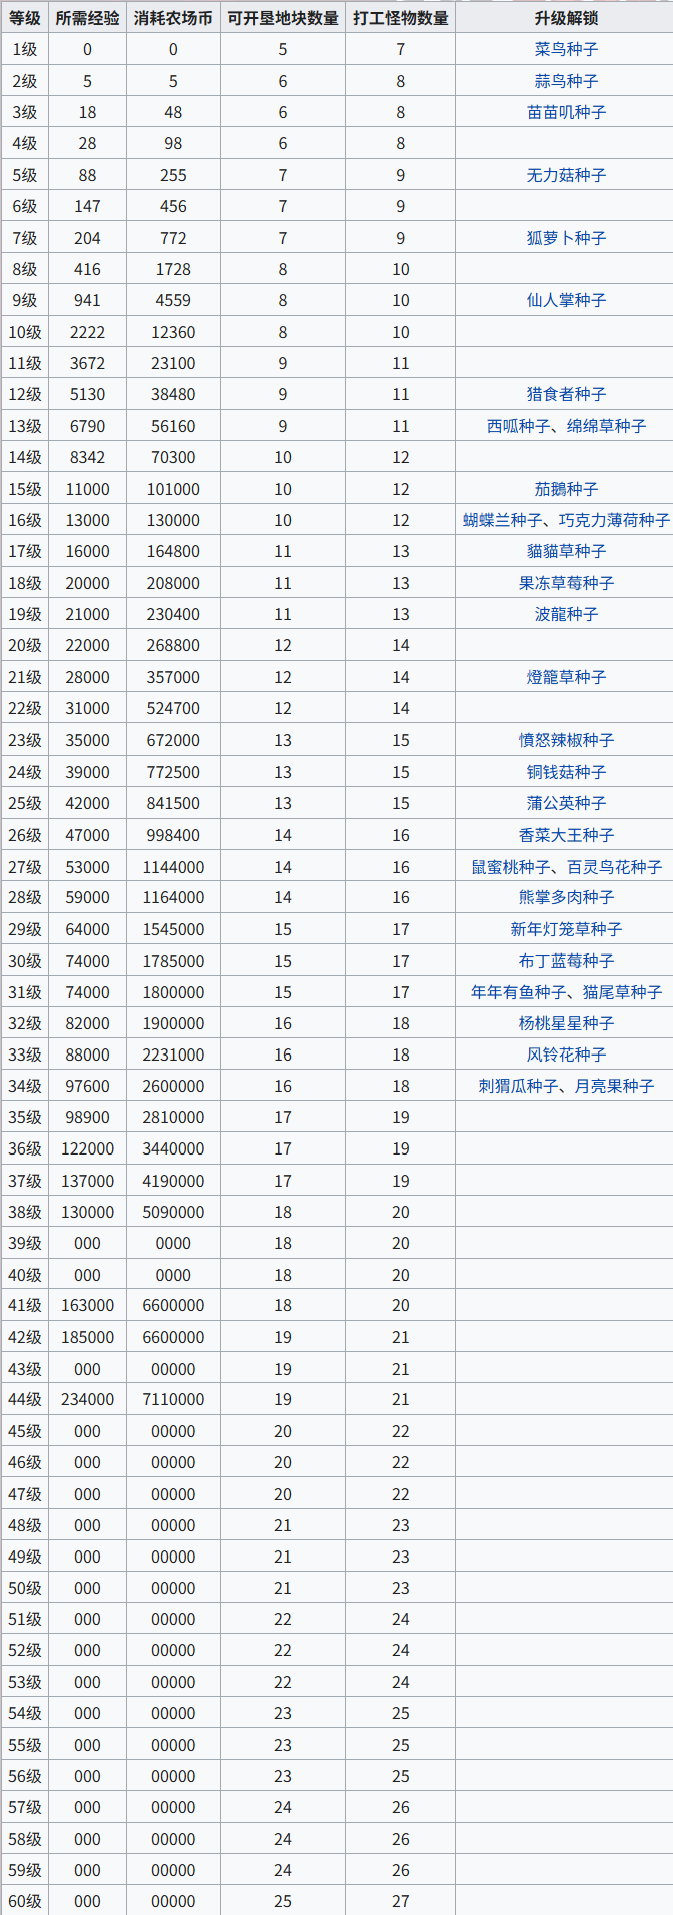Open the 新年灯笼草种子 link
This screenshot has width=673, height=1915.
566,929
